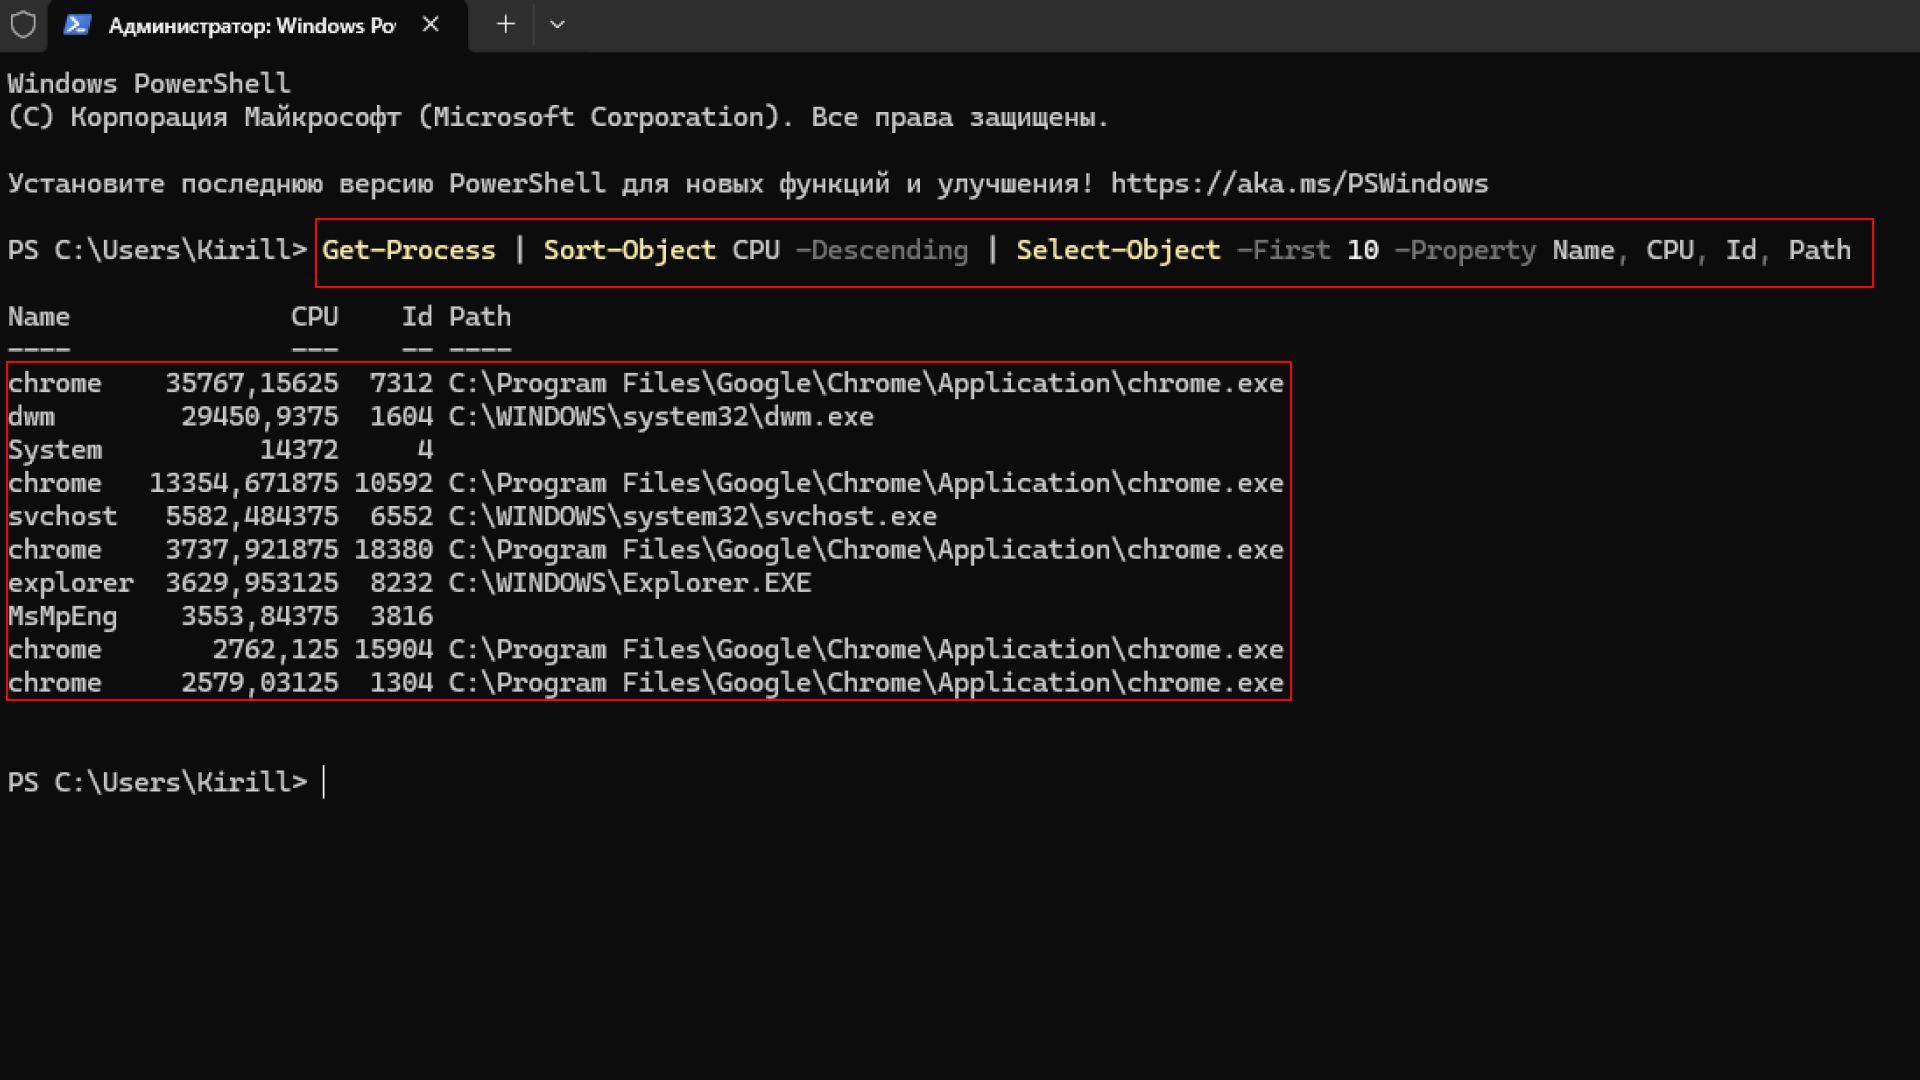Click the Select-Object cmdlet text

(x=1118, y=250)
